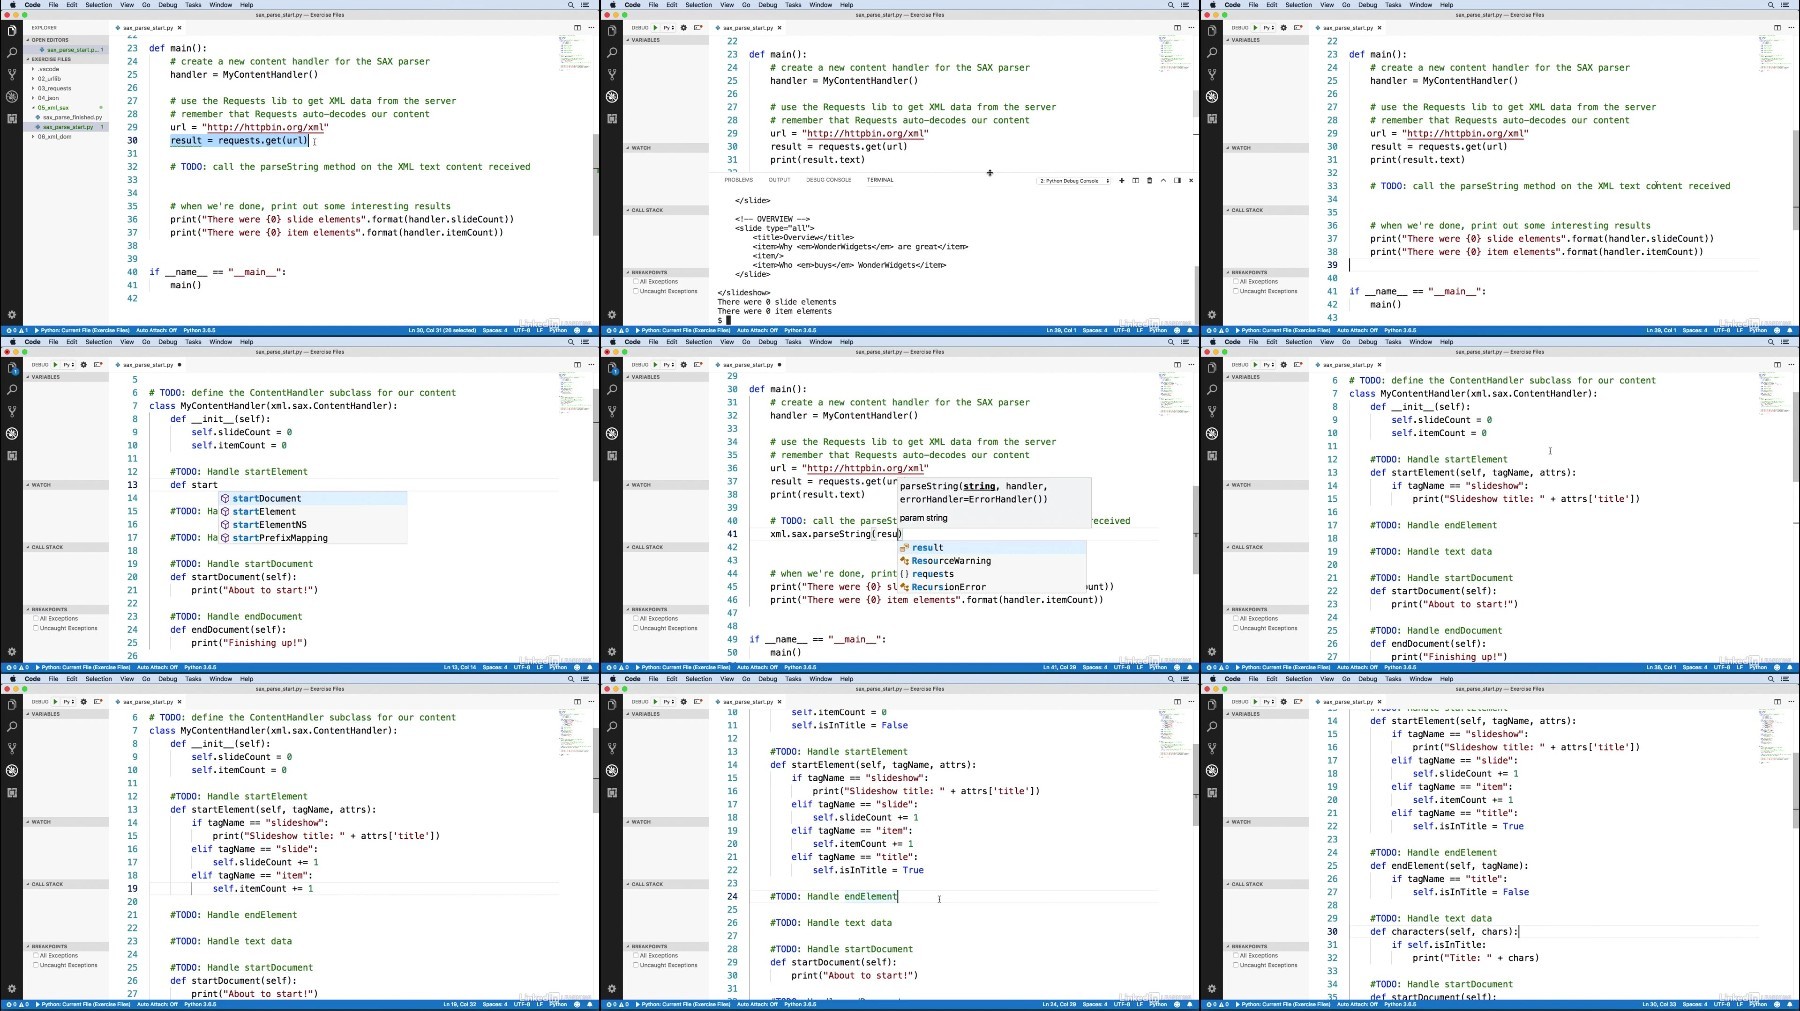Select the TERMINAL panel tab
This screenshot has width=1800, height=1011.
point(880,180)
